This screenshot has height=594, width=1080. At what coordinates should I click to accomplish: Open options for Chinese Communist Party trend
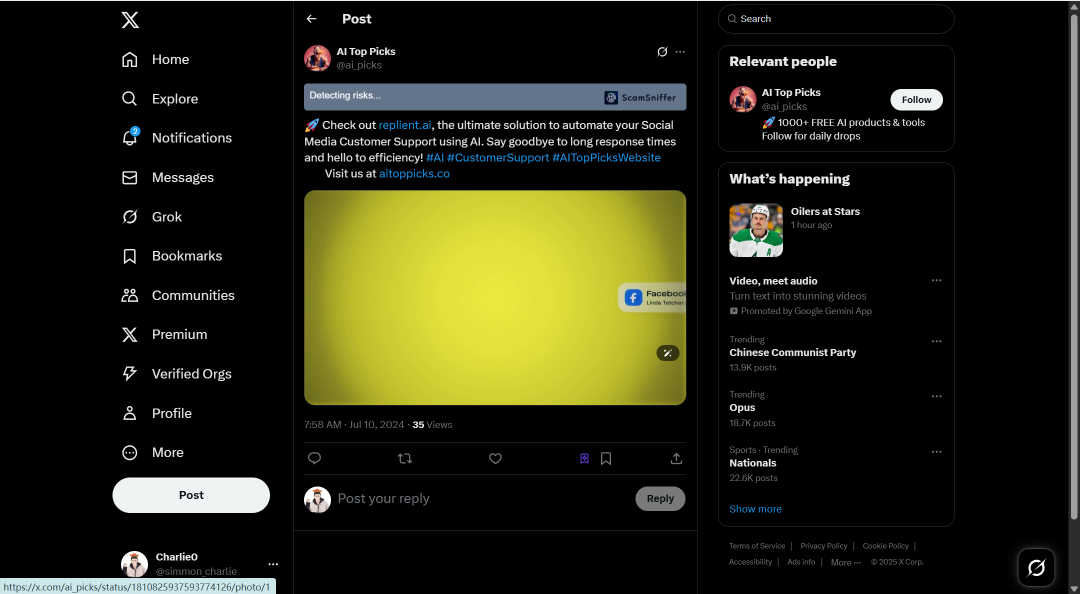[x=936, y=341]
